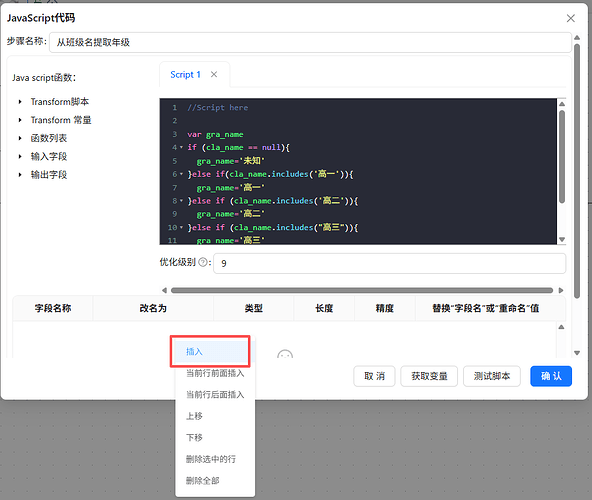The height and width of the screenshot is (500, 592).
Task: Click the code editor scroll-up arrow
Action: pos(562,104)
